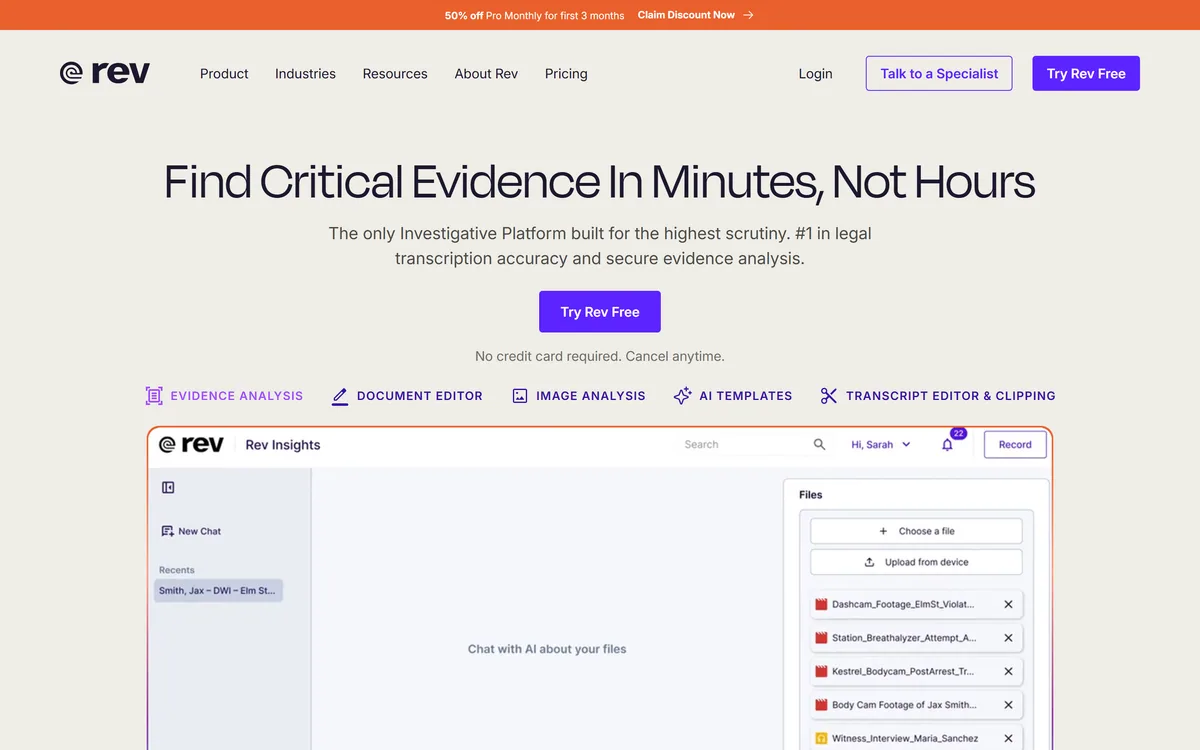
Task: Go to the Pricing page
Action: pyautogui.click(x=566, y=74)
